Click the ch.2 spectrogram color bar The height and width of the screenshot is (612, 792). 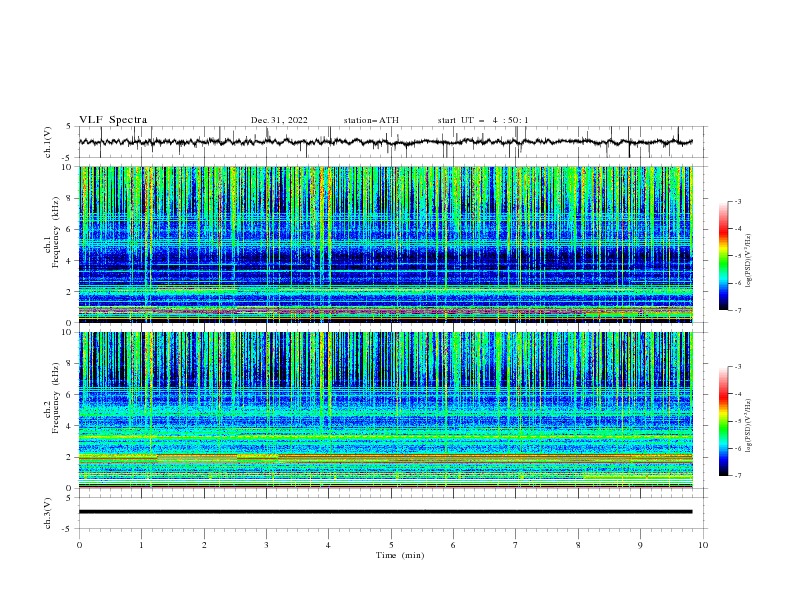coord(723,421)
